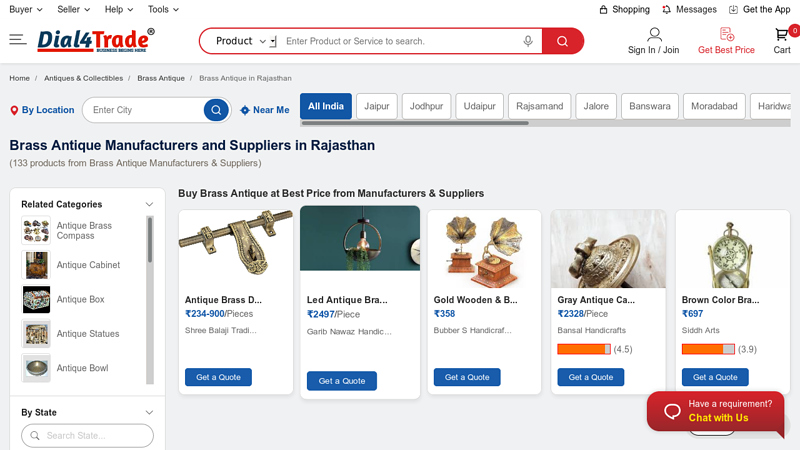Select the Jodhpur location tab
Image resolution: width=800 pixels, height=450 pixels.
coord(427,106)
